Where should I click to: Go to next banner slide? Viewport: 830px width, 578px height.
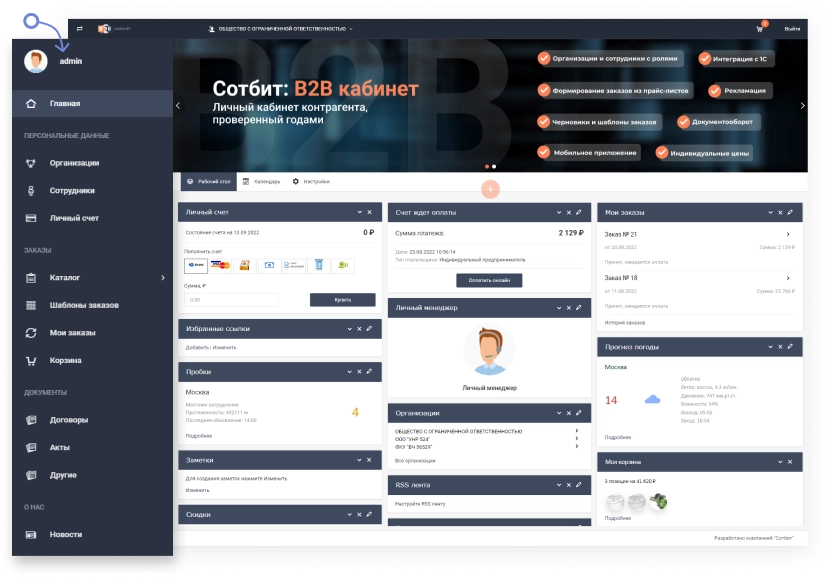[x=802, y=105]
